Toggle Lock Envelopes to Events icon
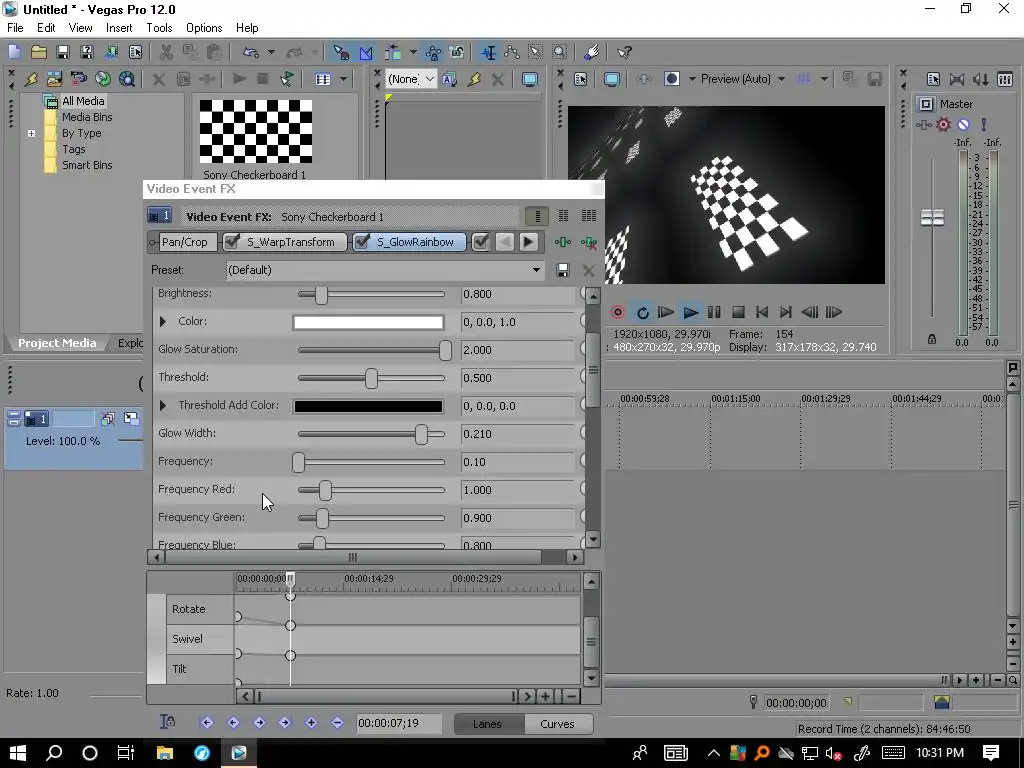The width and height of the screenshot is (1024, 768). coord(433,52)
